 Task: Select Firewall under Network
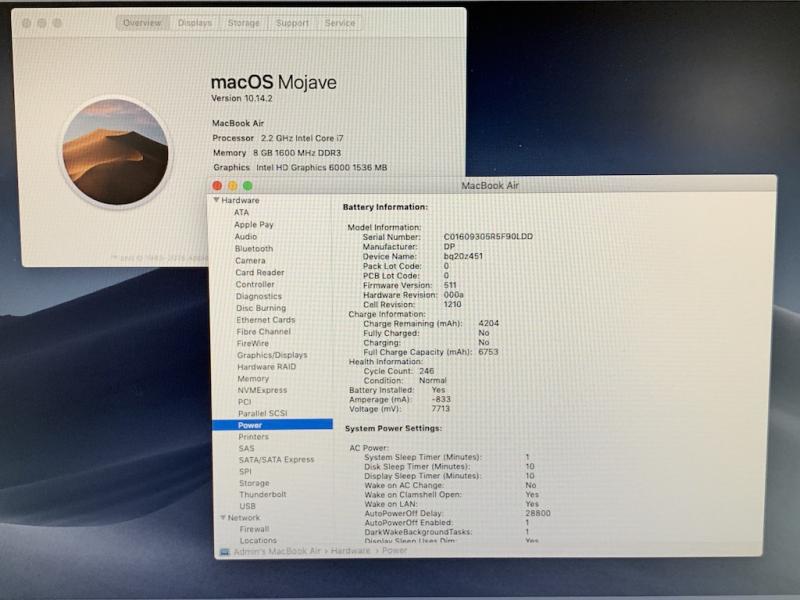pos(254,529)
